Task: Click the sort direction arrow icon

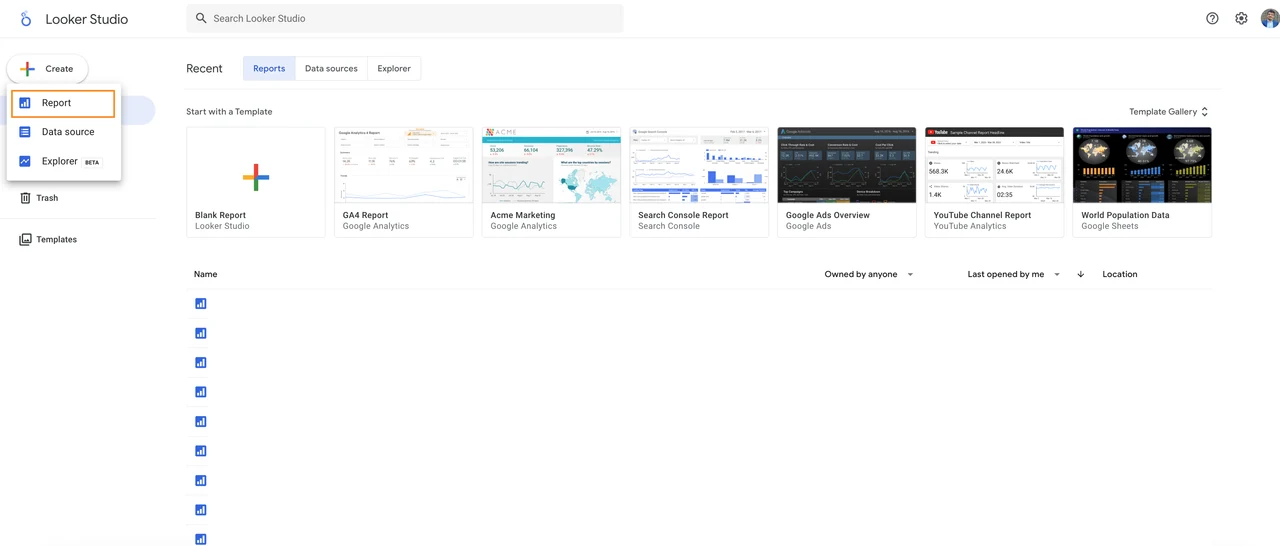Action: point(1081,274)
